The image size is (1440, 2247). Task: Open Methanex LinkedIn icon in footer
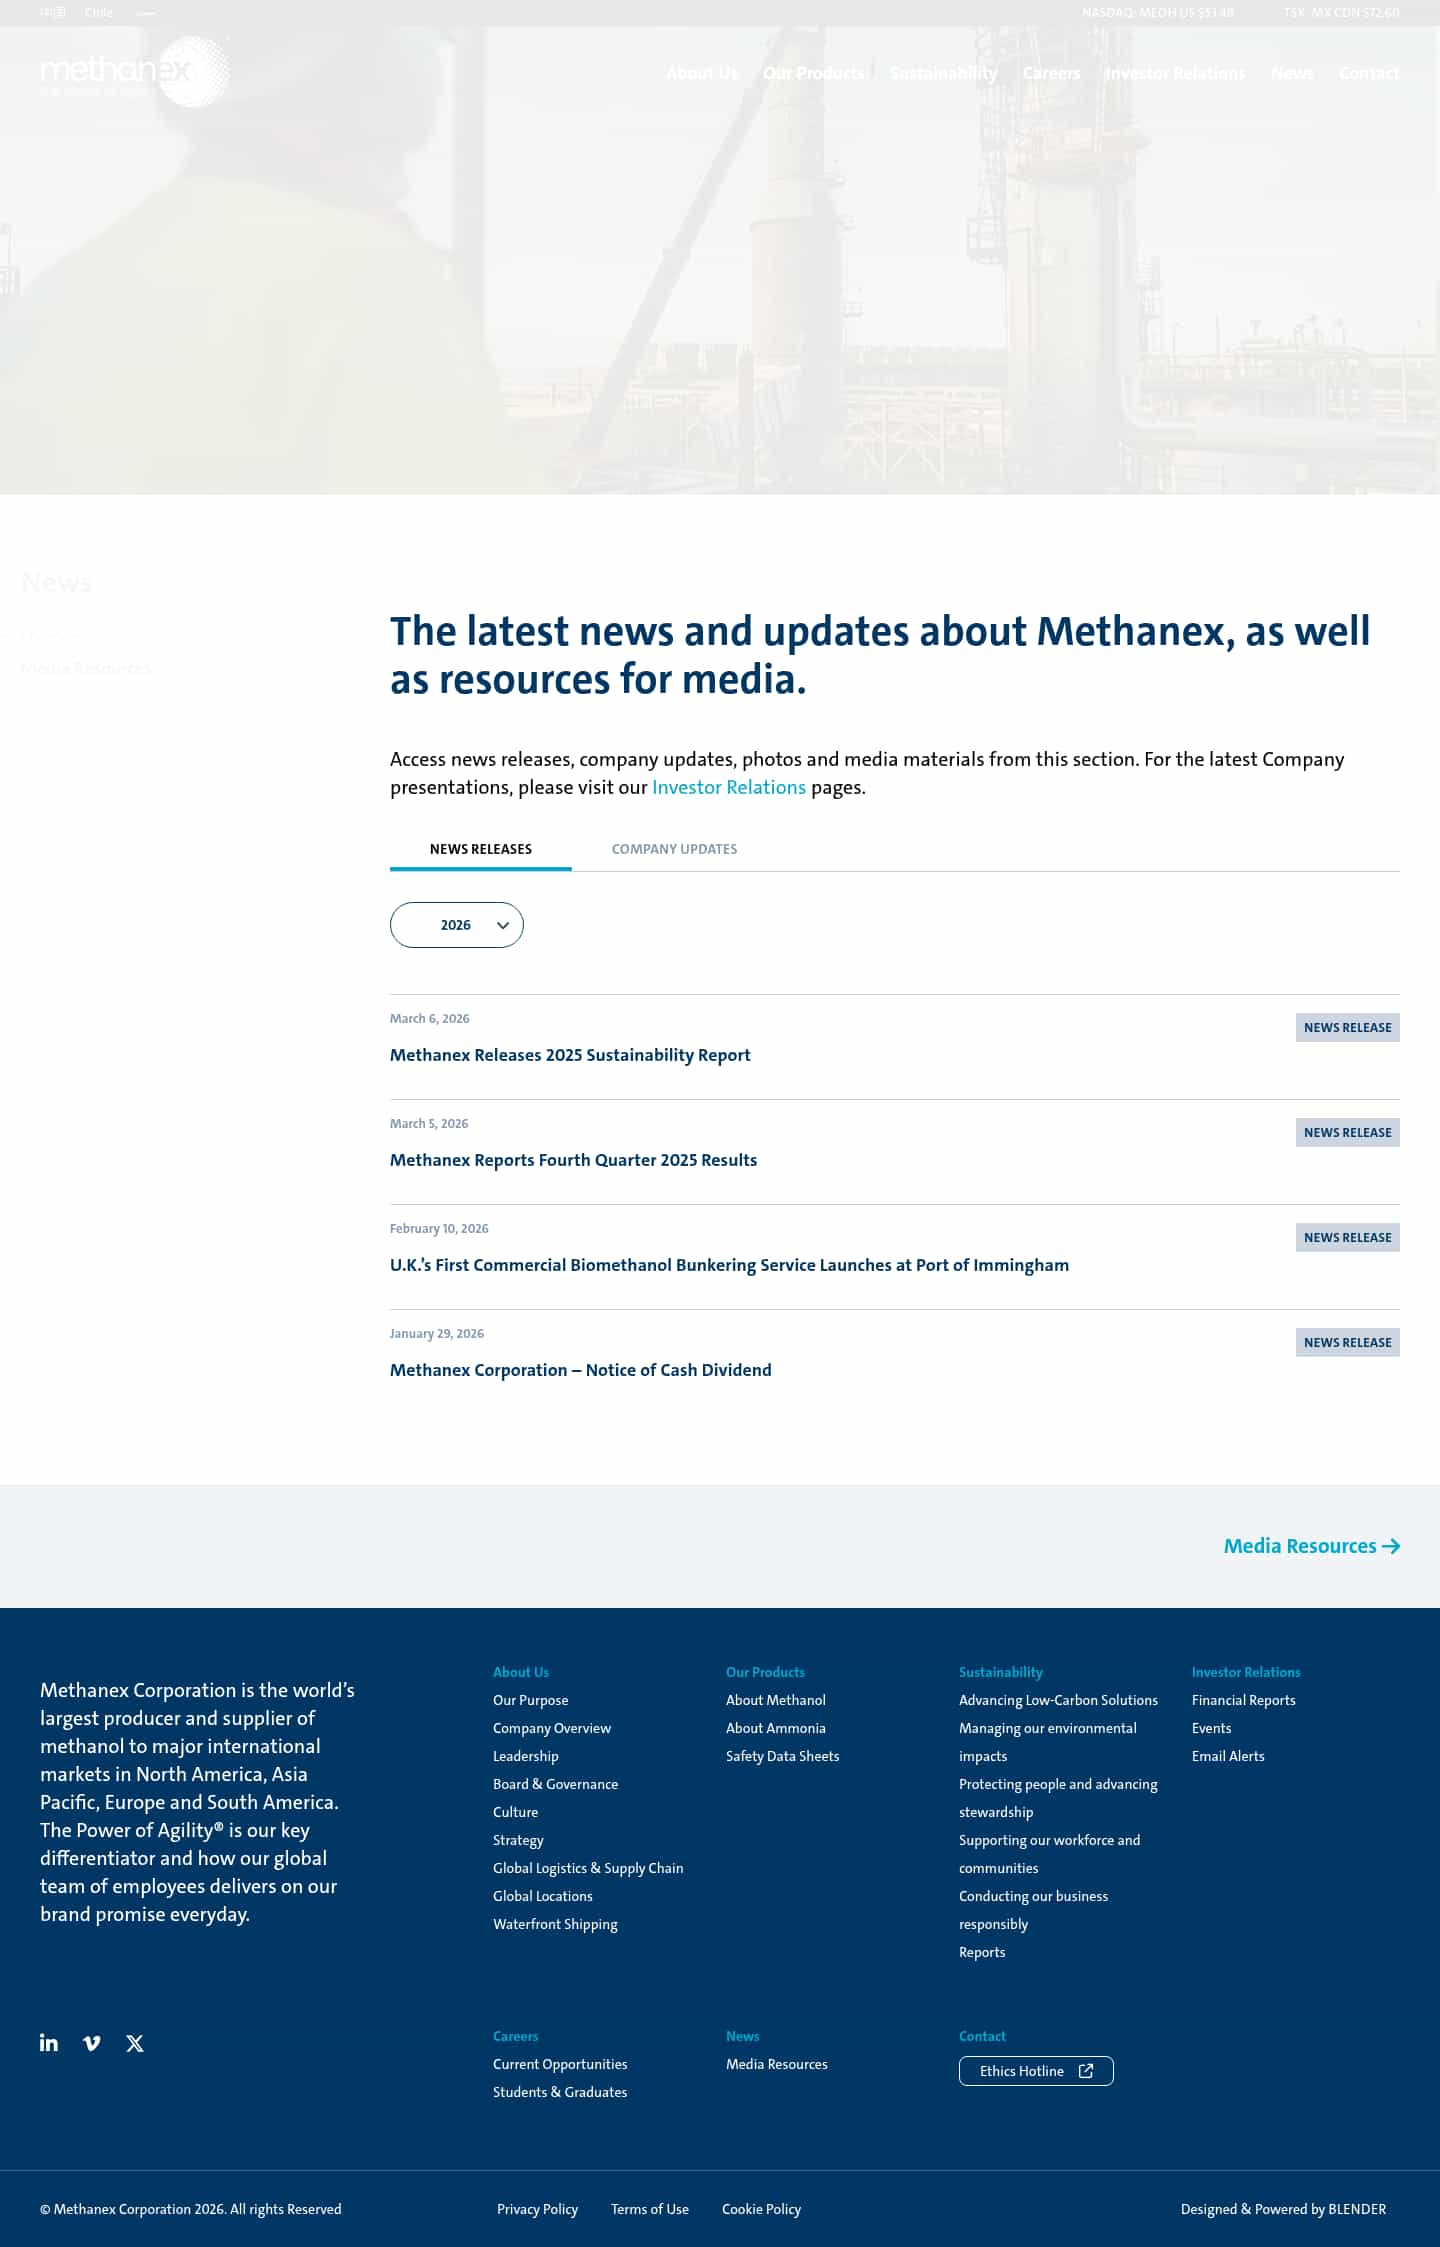click(x=49, y=2043)
